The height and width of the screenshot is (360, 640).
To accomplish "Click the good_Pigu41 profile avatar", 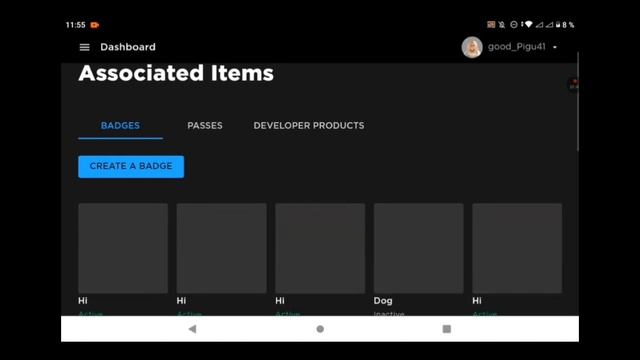I will [x=472, y=47].
